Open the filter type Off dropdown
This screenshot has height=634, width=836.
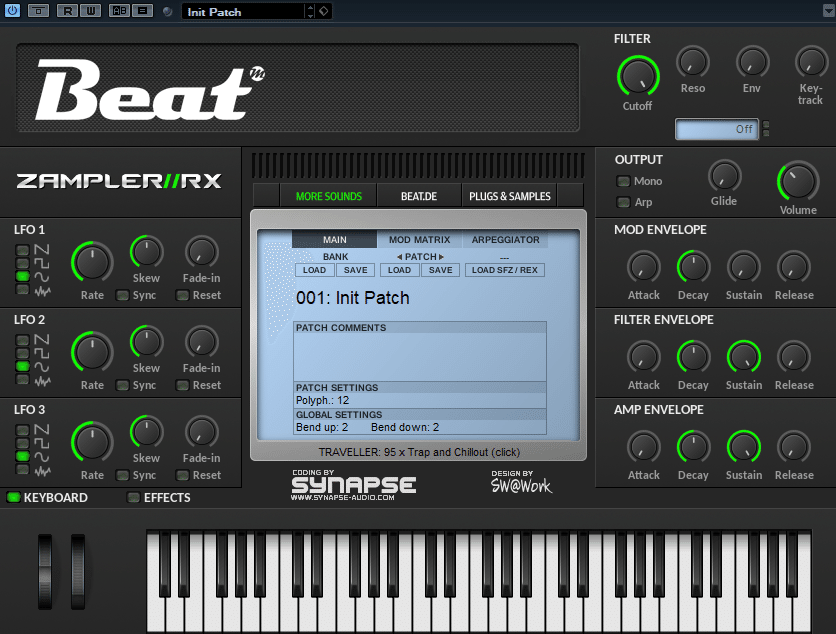click(717, 129)
